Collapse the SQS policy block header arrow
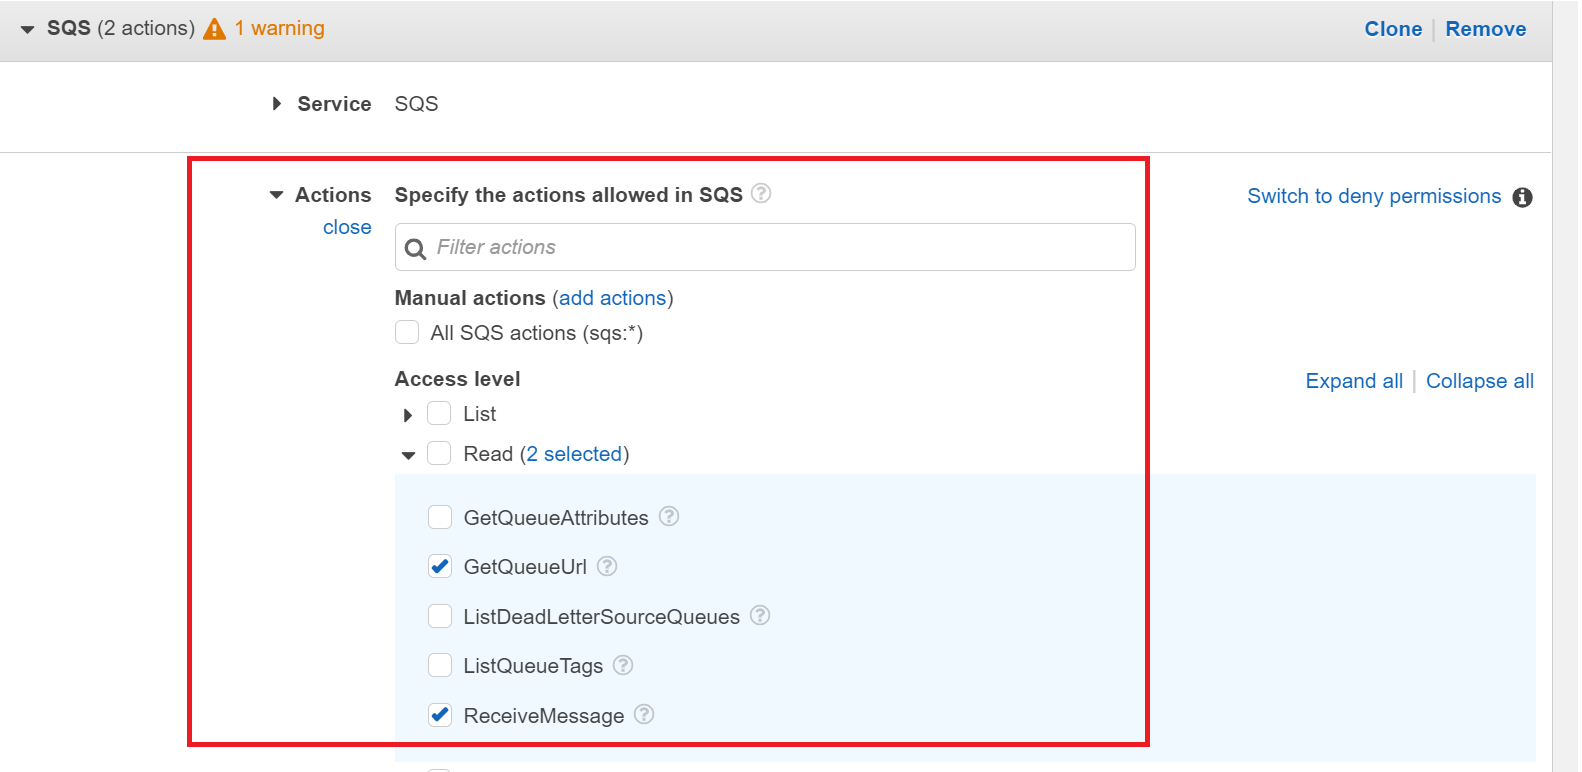This screenshot has width=1582, height=772. point(27,29)
